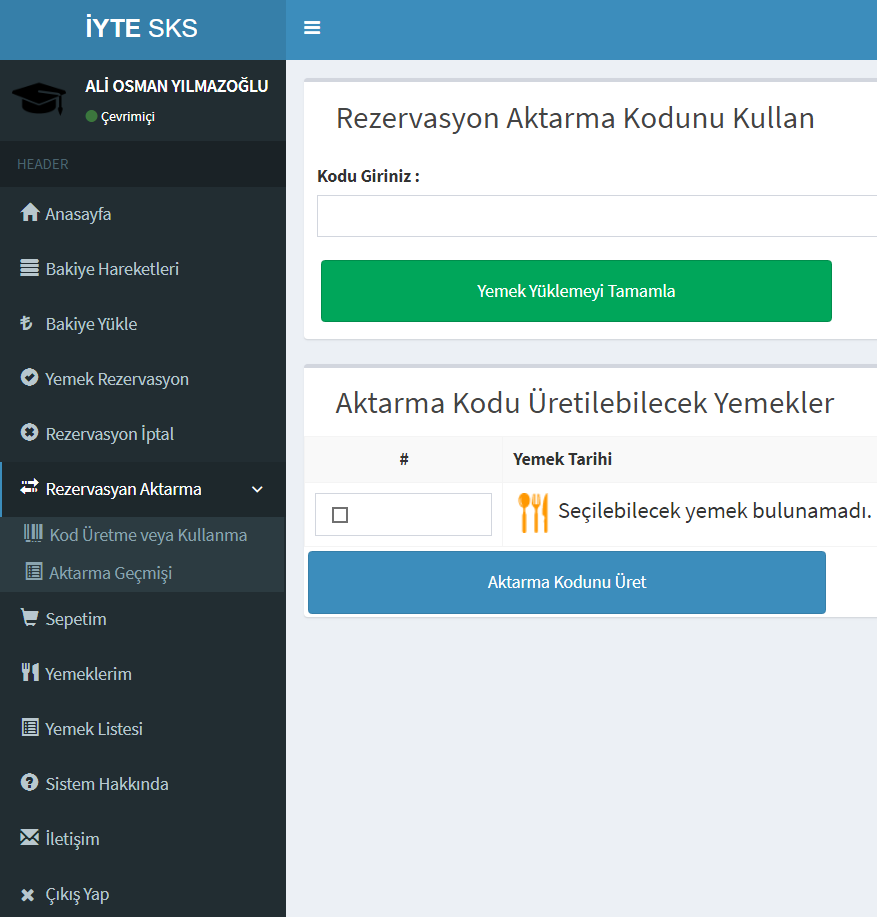Click the Kodu Giriniz text field
The height and width of the screenshot is (917, 877).
click(596, 216)
